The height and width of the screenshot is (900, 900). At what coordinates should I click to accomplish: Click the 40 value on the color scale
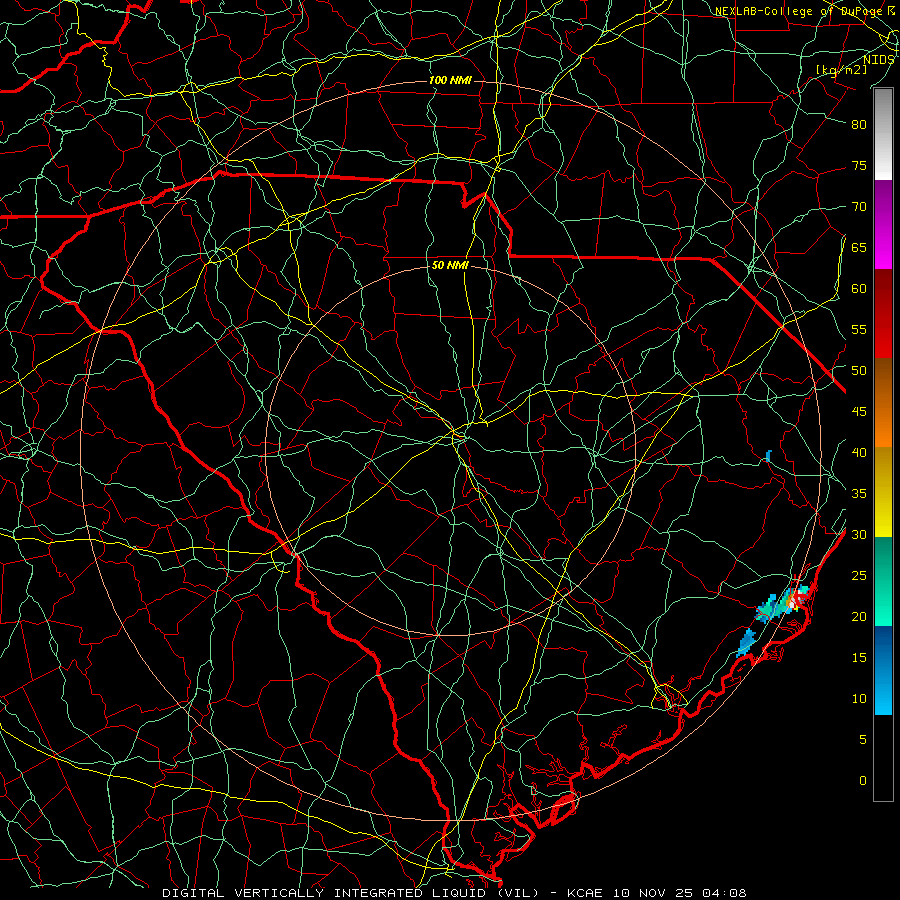click(x=859, y=453)
